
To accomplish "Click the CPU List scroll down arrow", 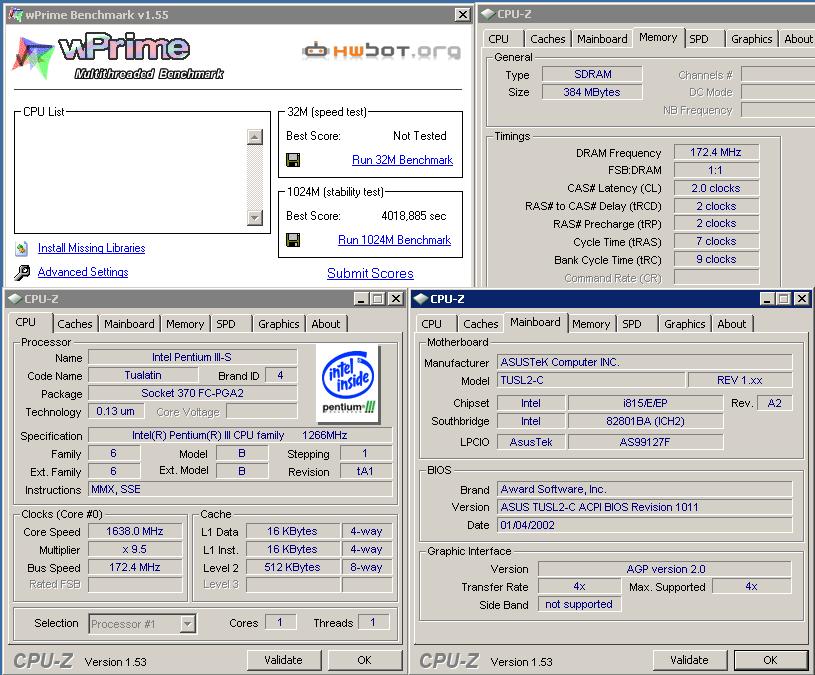I will (x=255, y=217).
